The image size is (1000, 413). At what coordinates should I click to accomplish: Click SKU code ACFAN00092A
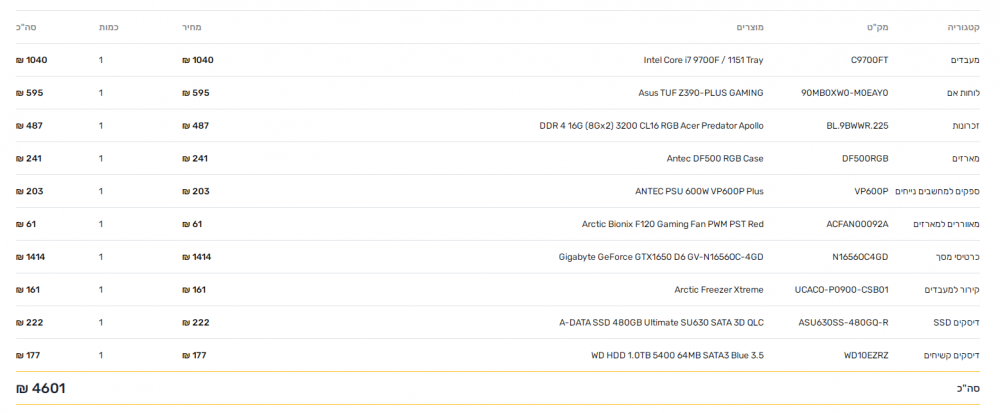tap(857, 224)
